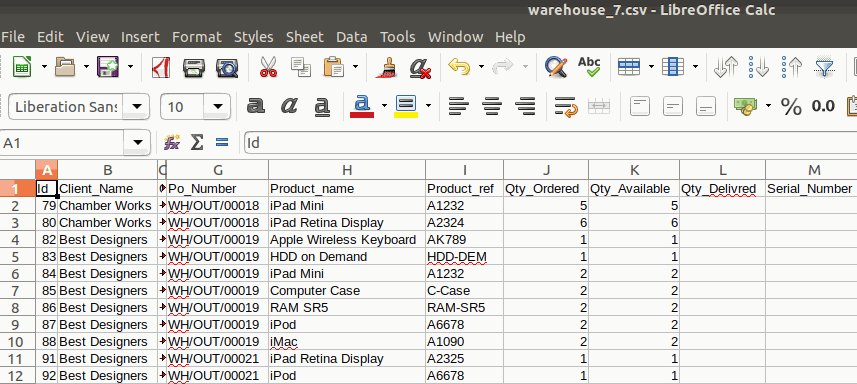Open the Format menu
The image size is (857, 384).
197,37
